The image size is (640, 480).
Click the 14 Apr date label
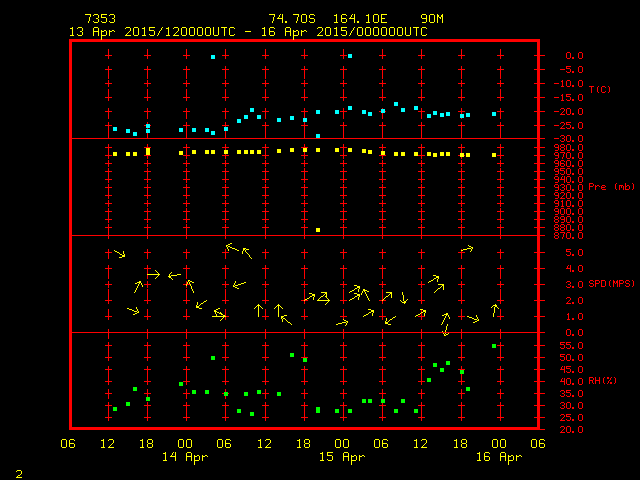click(x=185, y=457)
